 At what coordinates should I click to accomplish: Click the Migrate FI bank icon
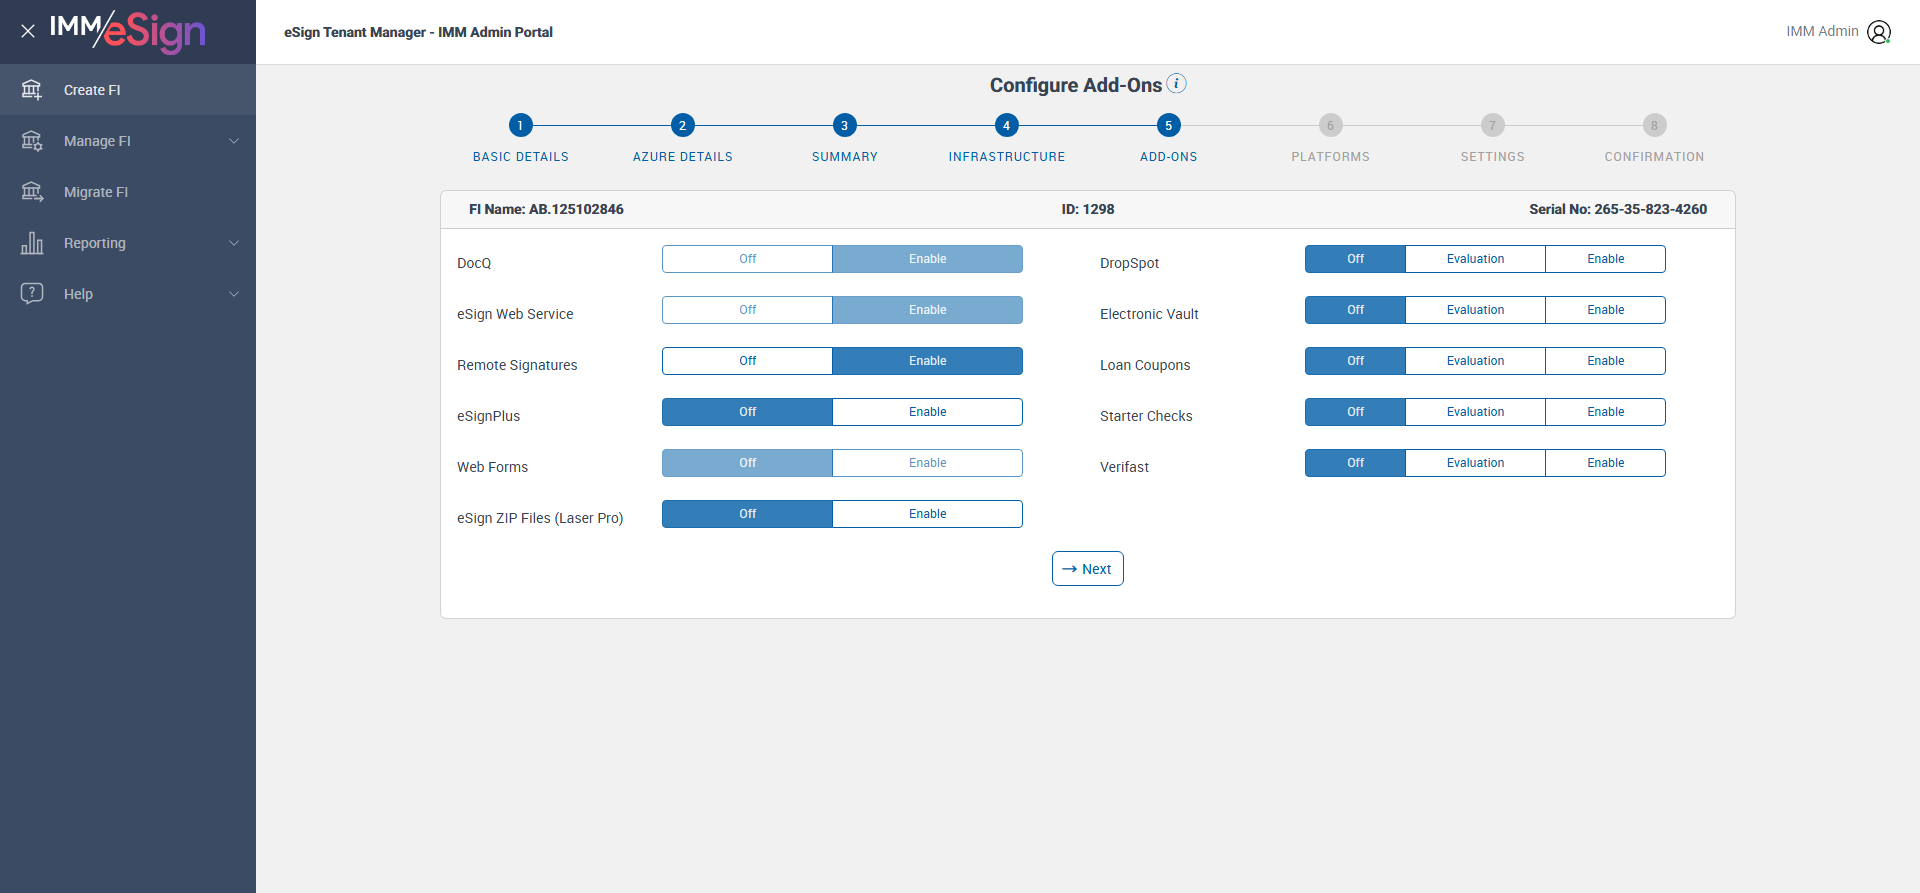[32, 192]
